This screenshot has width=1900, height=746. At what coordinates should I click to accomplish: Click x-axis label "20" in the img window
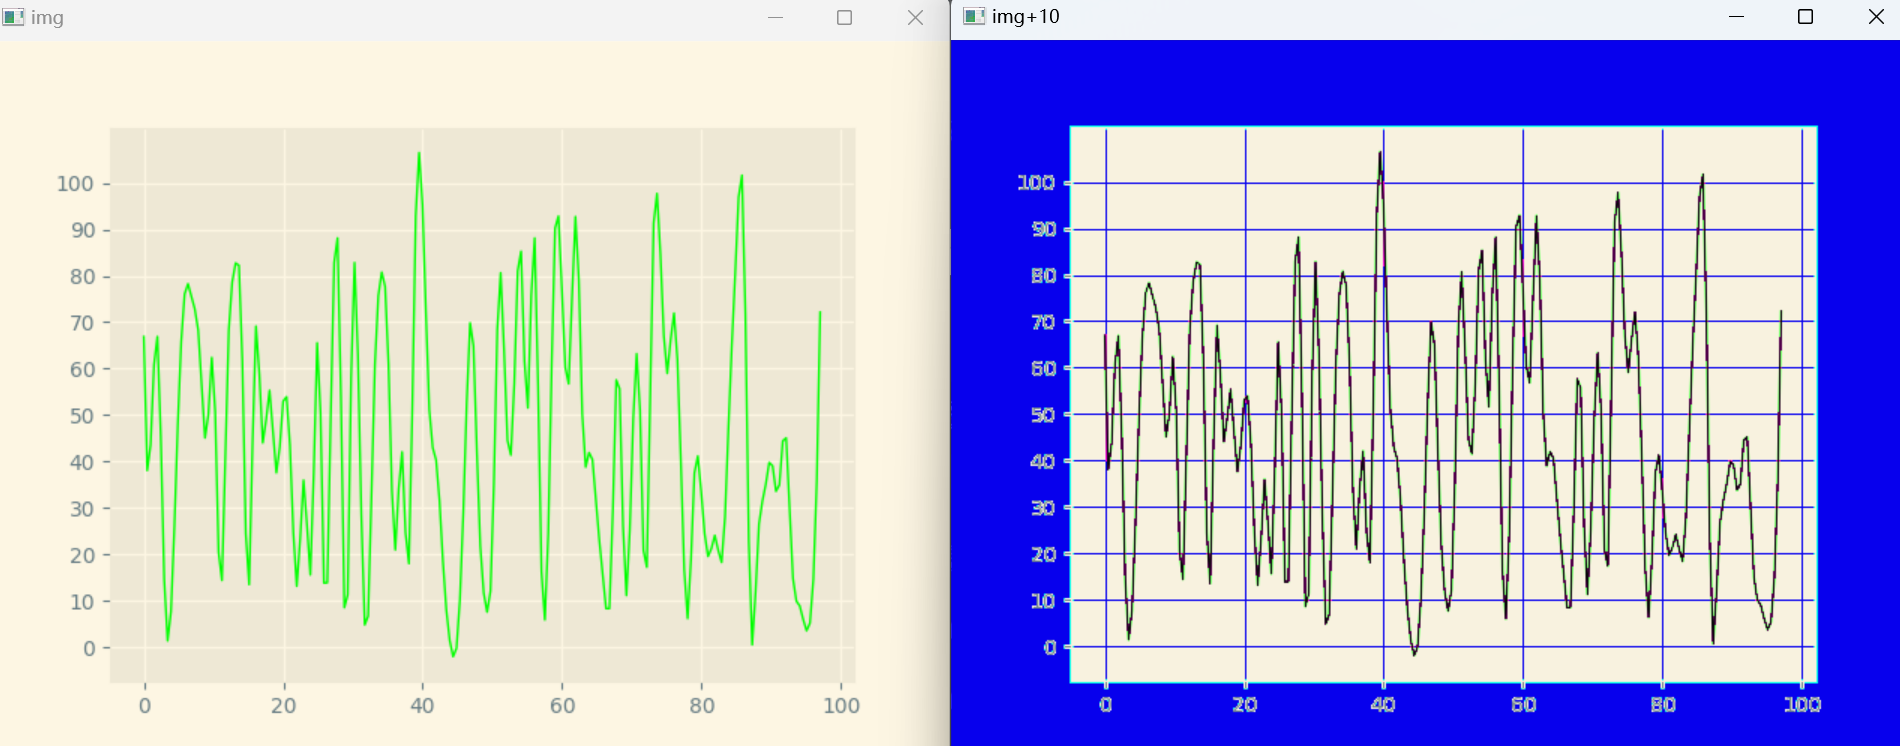[284, 706]
